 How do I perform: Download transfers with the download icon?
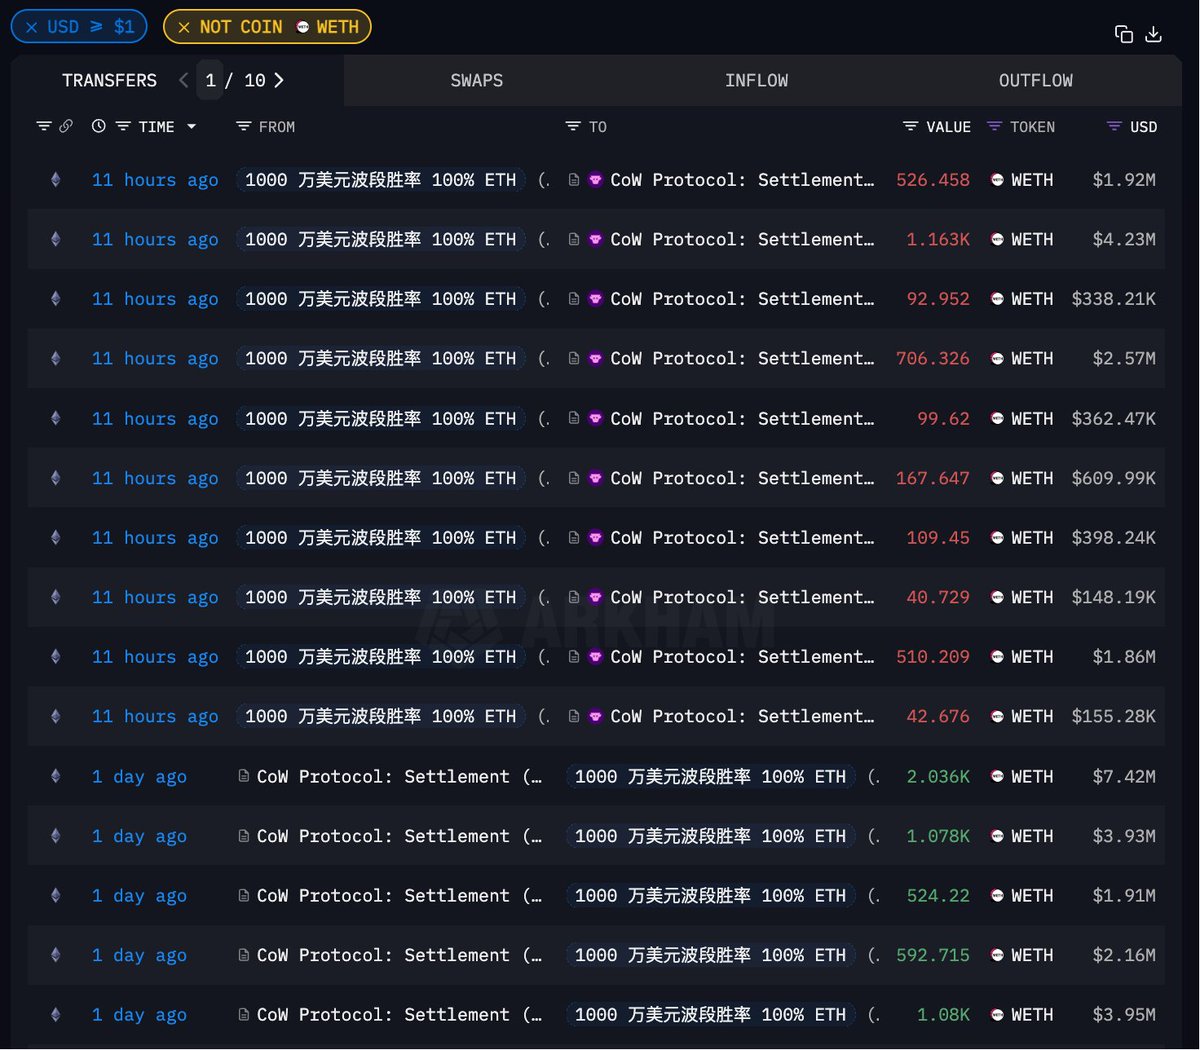tap(1153, 34)
